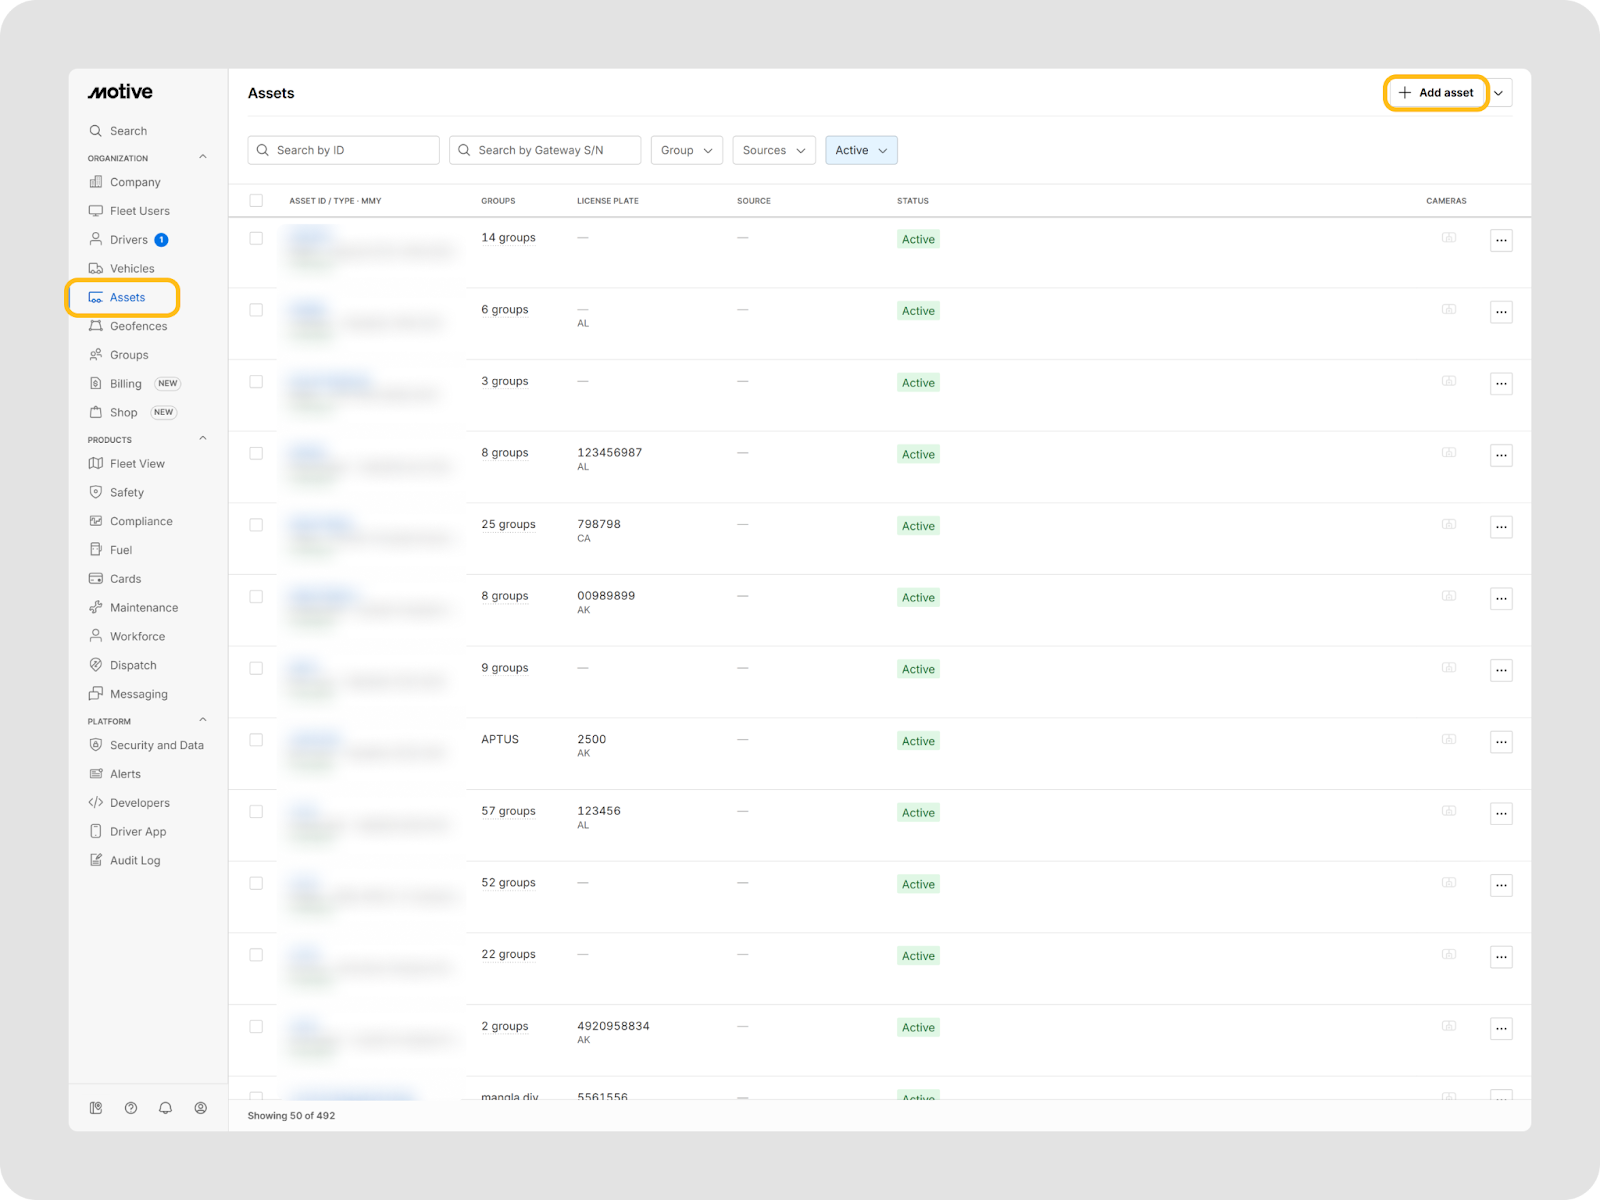Screen dimensions: 1600x1200
Task: Expand the Sources filter dropdown
Action: pyautogui.click(x=773, y=150)
